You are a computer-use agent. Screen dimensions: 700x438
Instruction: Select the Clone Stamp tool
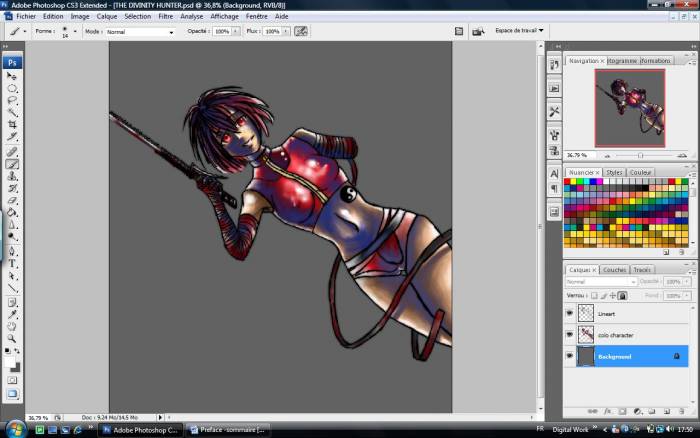click(x=12, y=176)
